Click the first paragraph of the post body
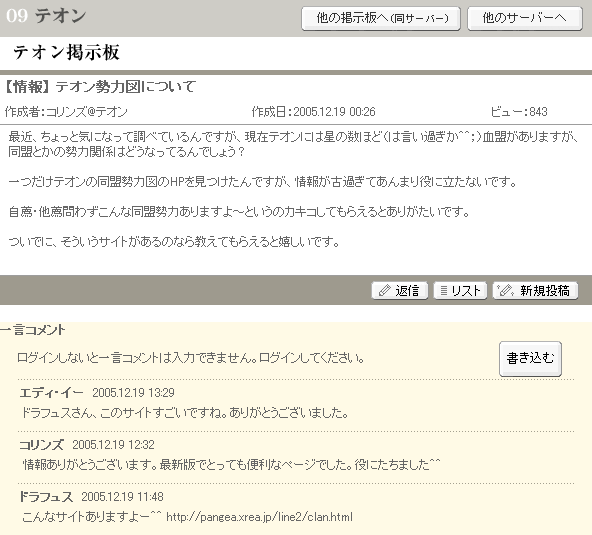This screenshot has height=535, width=592. click(x=293, y=144)
